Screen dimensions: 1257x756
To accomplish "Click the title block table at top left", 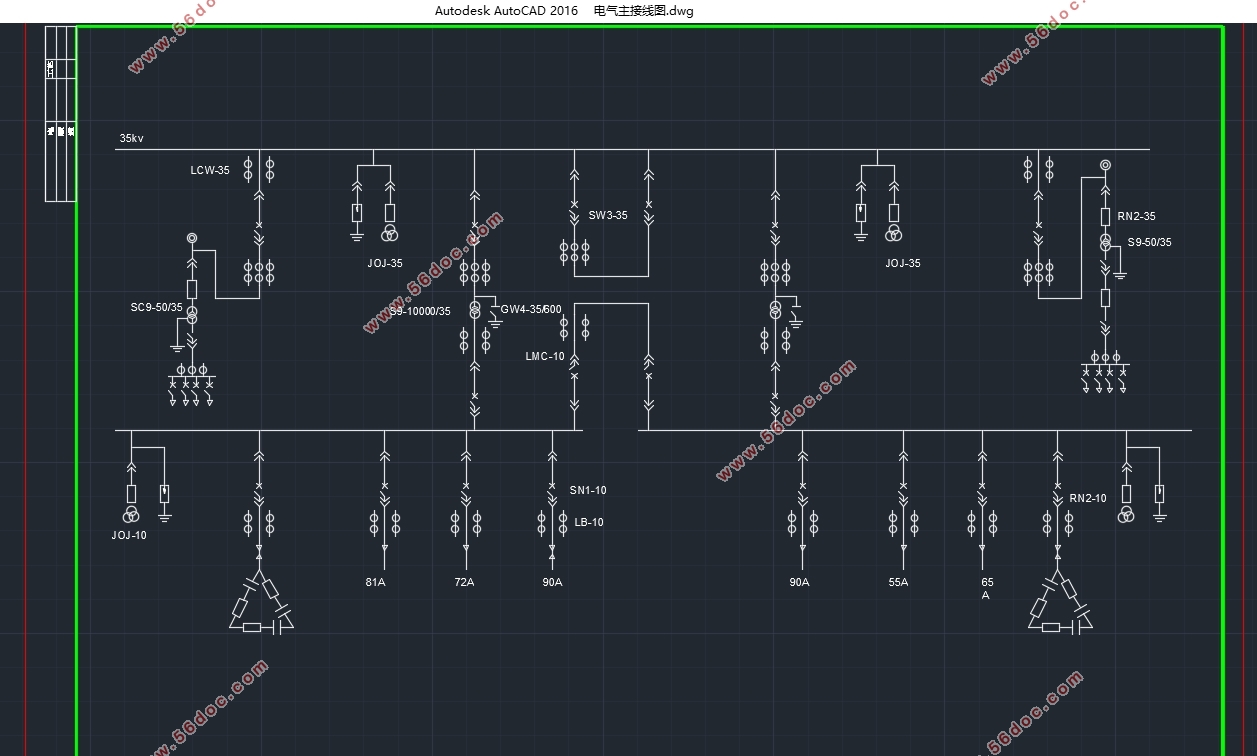I will (x=60, y=113).
